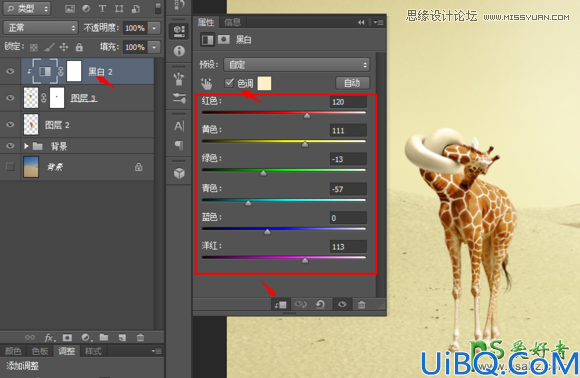The image size is (580, 378).
Task: Open the Properties panel flyout menu
Action: [x=378, y=23]
